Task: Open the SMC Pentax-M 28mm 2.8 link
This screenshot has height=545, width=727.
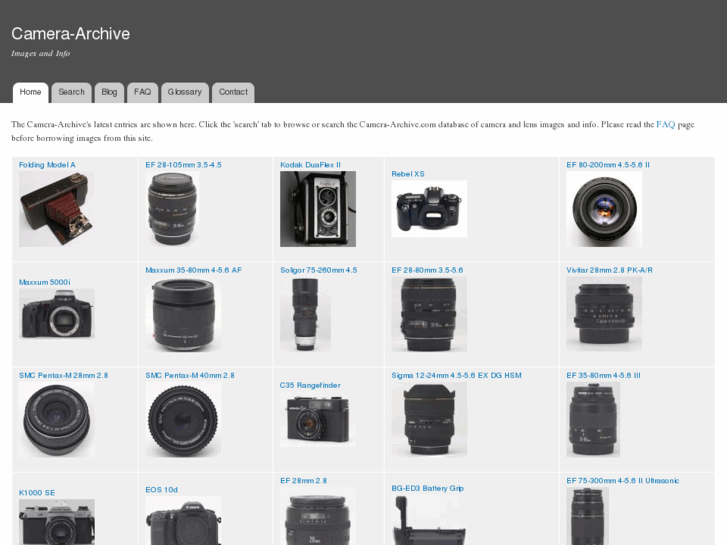Action: pos(64,375)
